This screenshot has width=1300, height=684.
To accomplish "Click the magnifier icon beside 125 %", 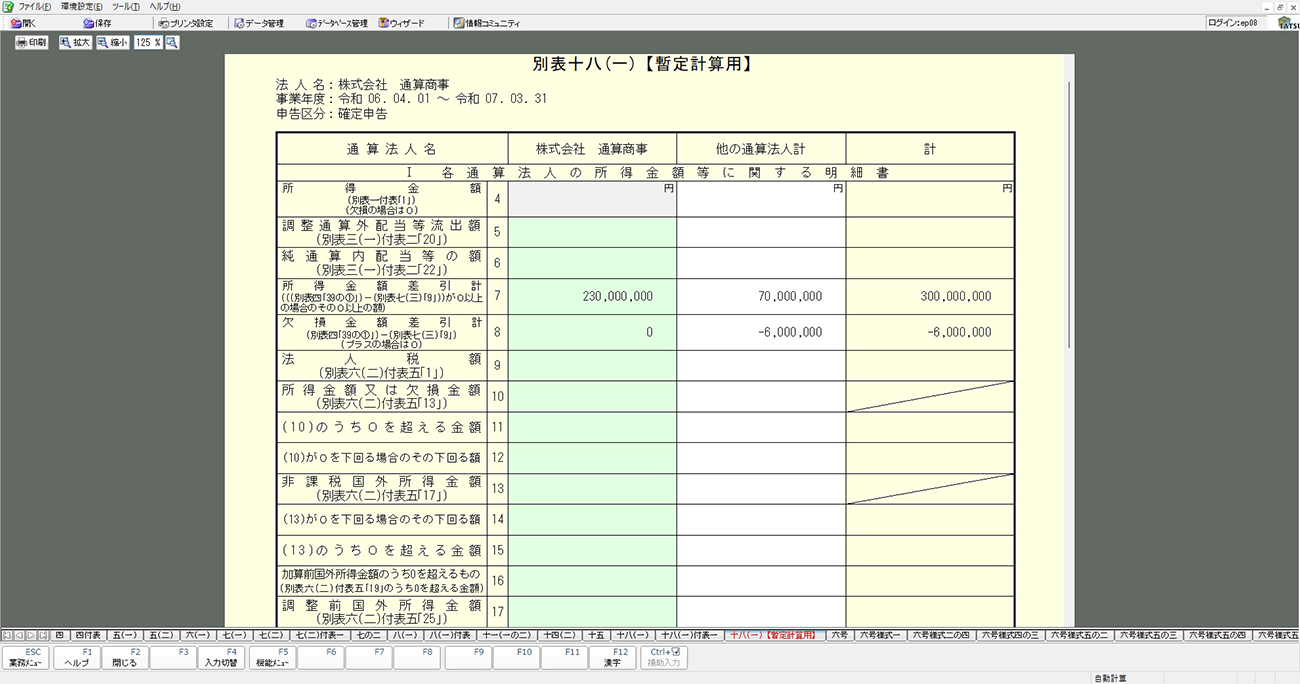I will point(172,43).
